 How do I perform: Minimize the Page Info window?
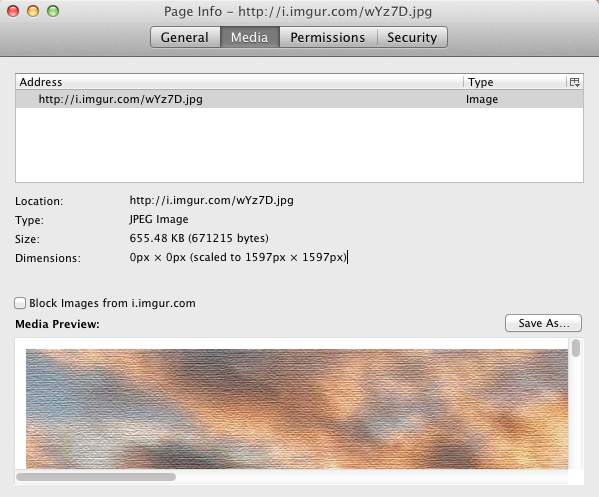33,11
